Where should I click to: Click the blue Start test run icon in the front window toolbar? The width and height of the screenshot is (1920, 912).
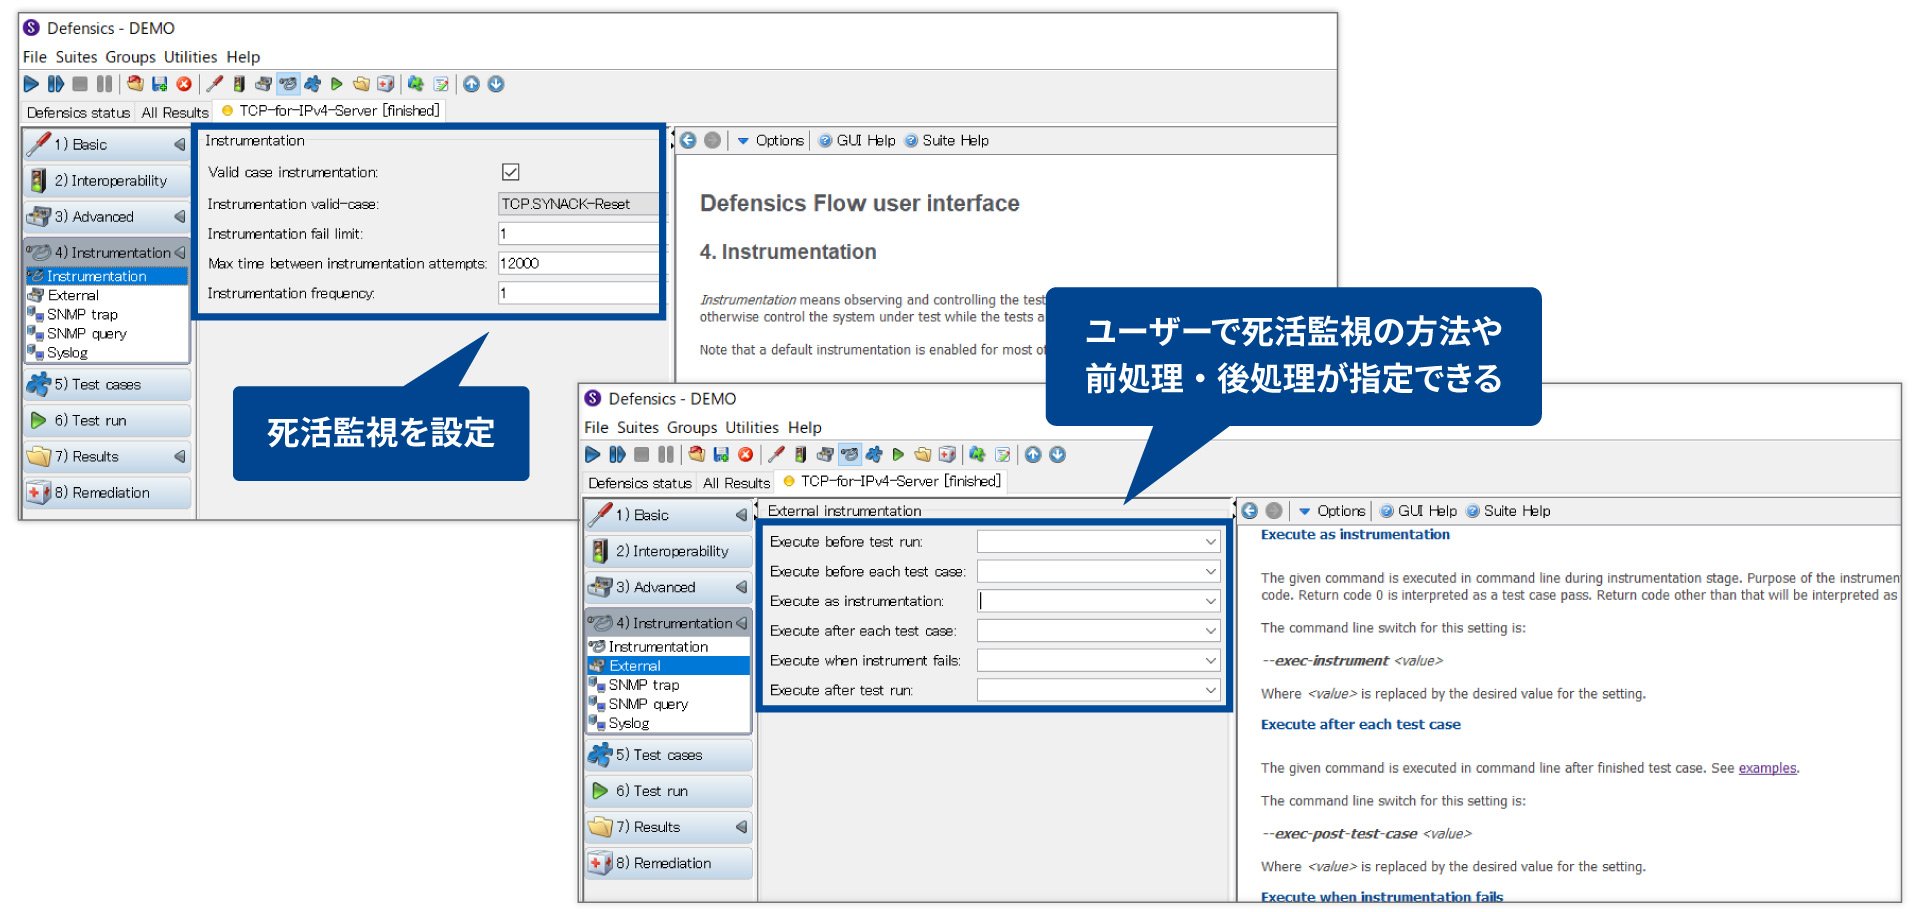pos(593,455)
